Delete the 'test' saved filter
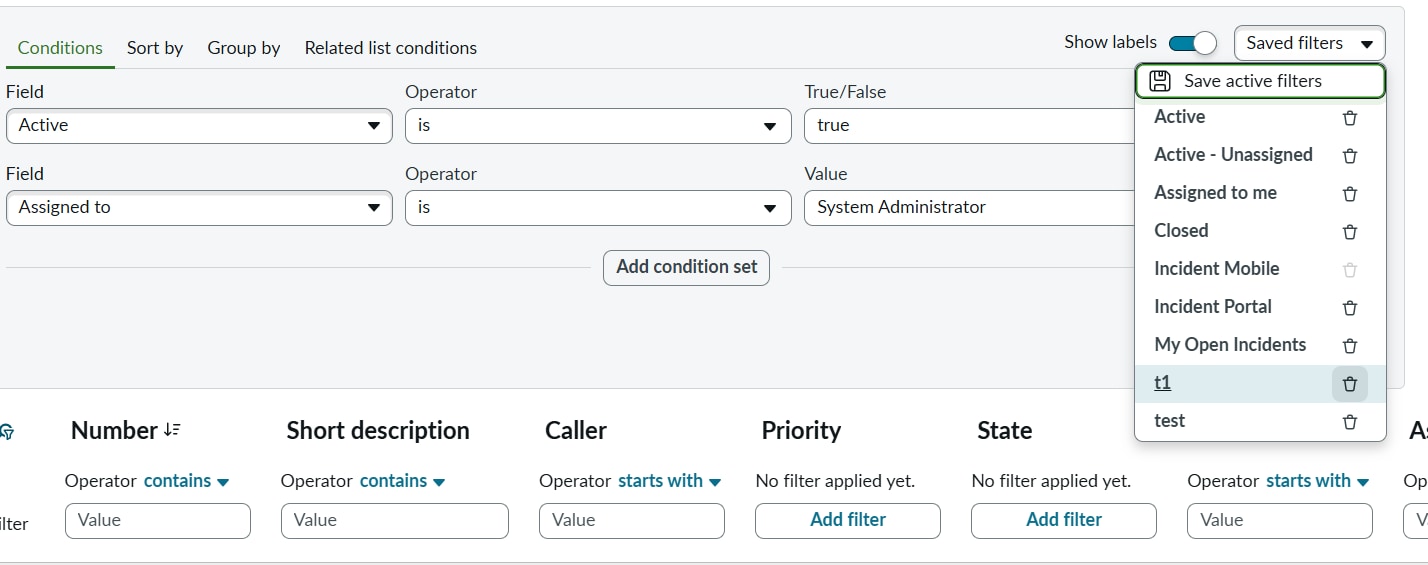Image resolution: width=1428 pixels, height=565 pixels. [x=1349, y=422]
